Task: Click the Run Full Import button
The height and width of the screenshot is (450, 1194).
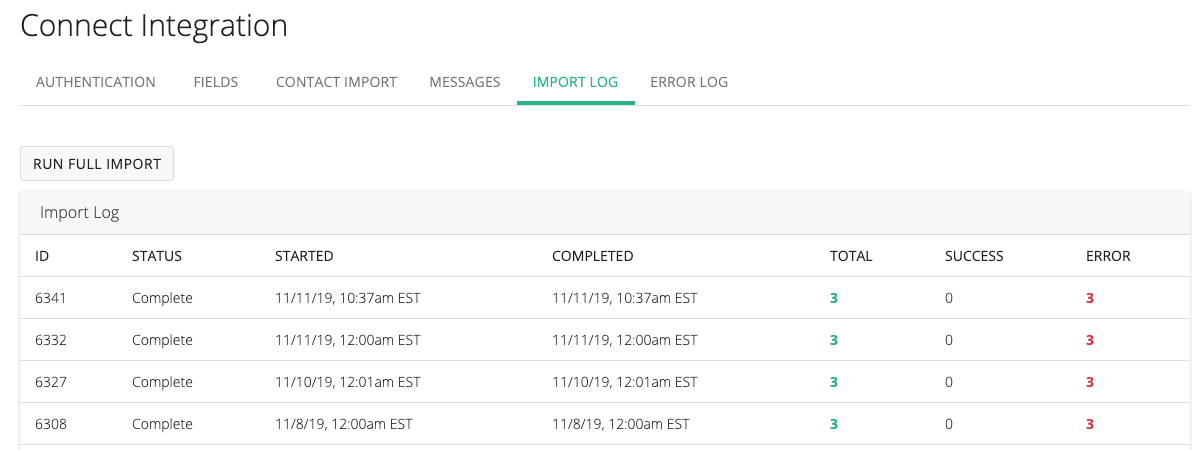Action: [x=97, y=164]
